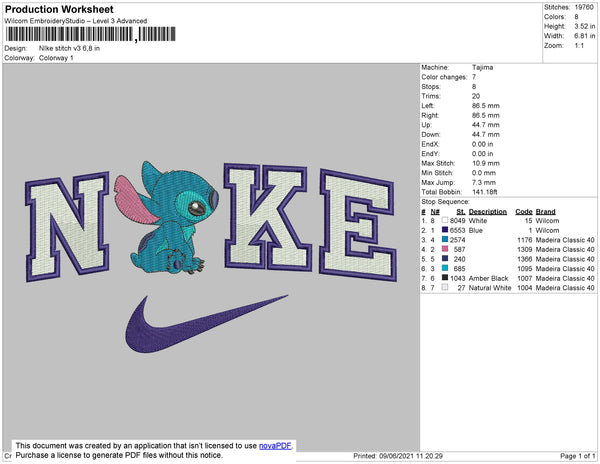Click the 'Code' column header
Screen dimensions: 600x464
pos(524,212)
